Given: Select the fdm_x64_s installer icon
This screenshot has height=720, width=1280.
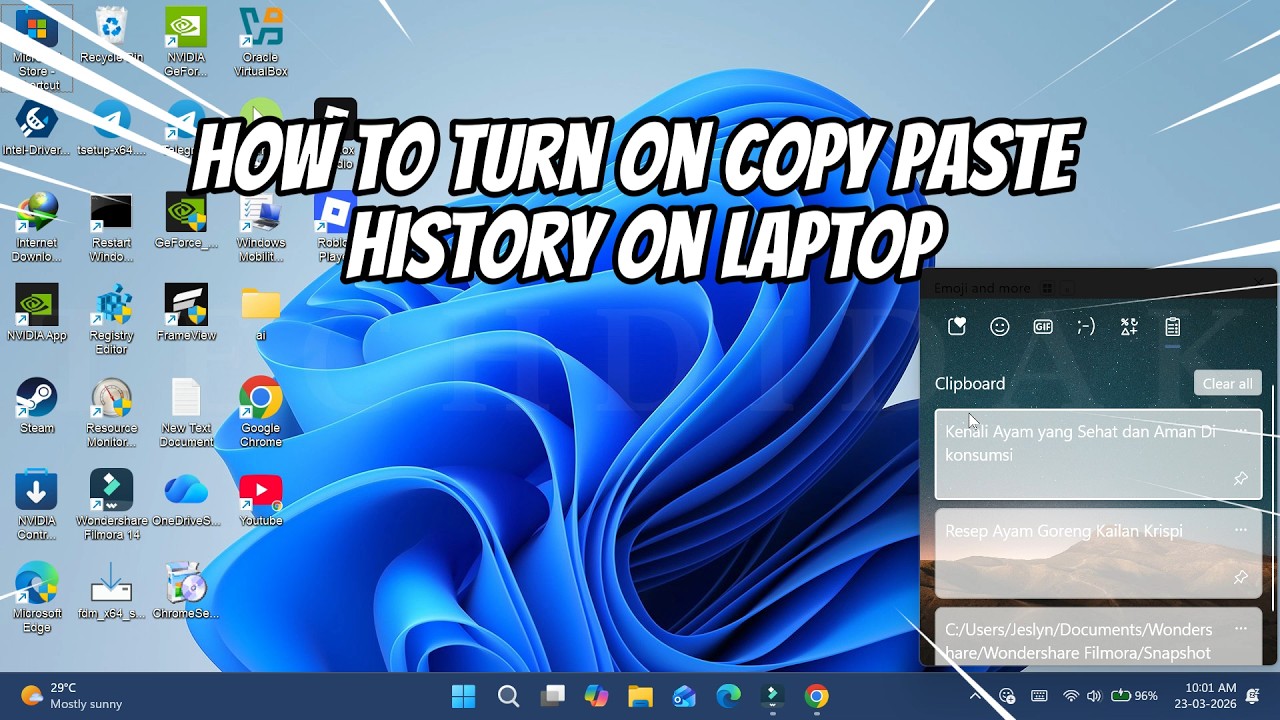Looking at the screenshot, I should (111, 592).
